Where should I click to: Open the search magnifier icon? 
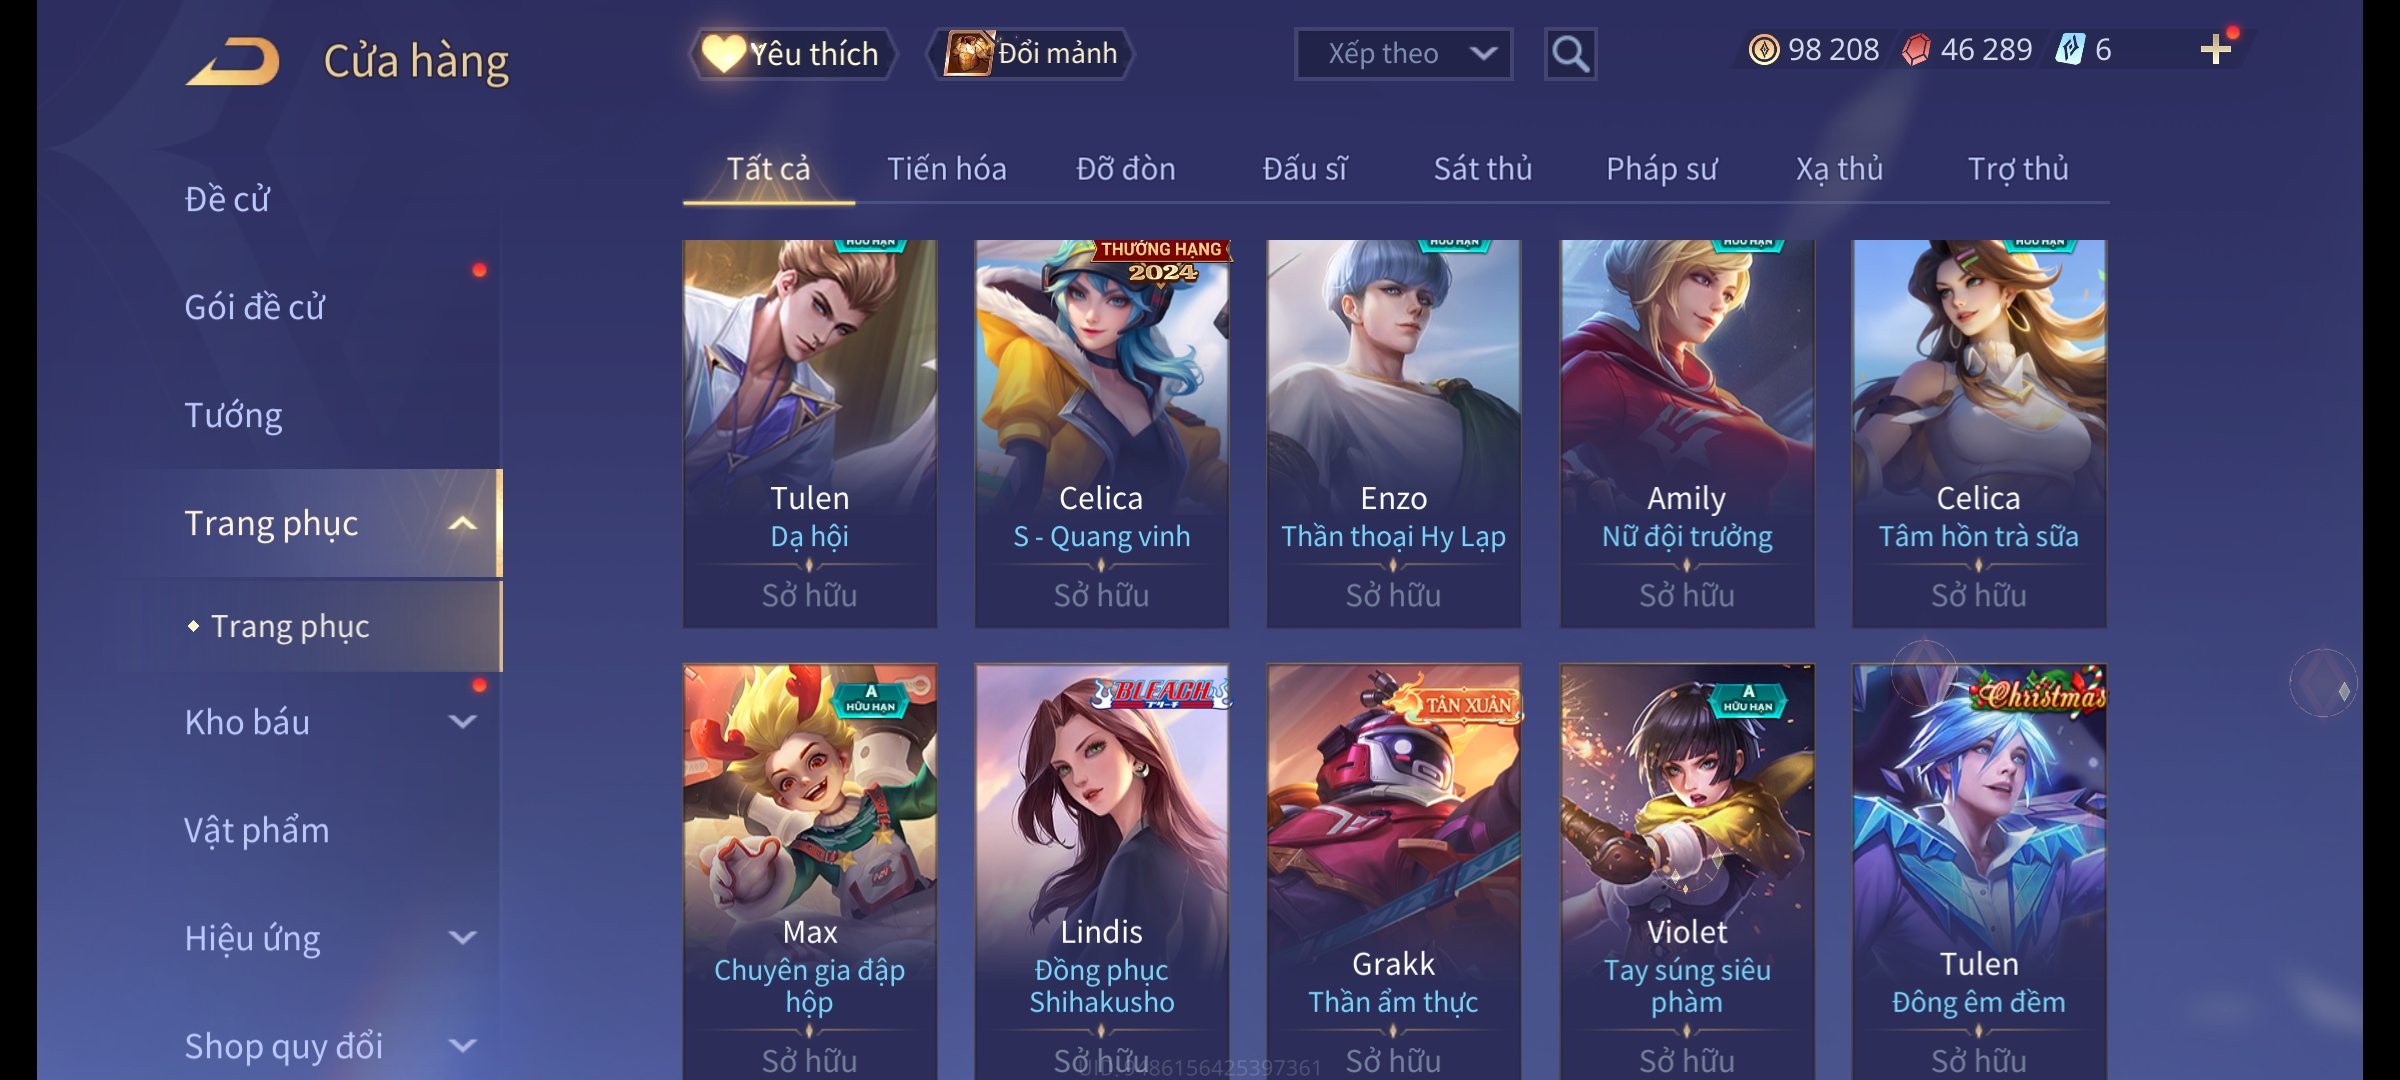point(1570,54)
